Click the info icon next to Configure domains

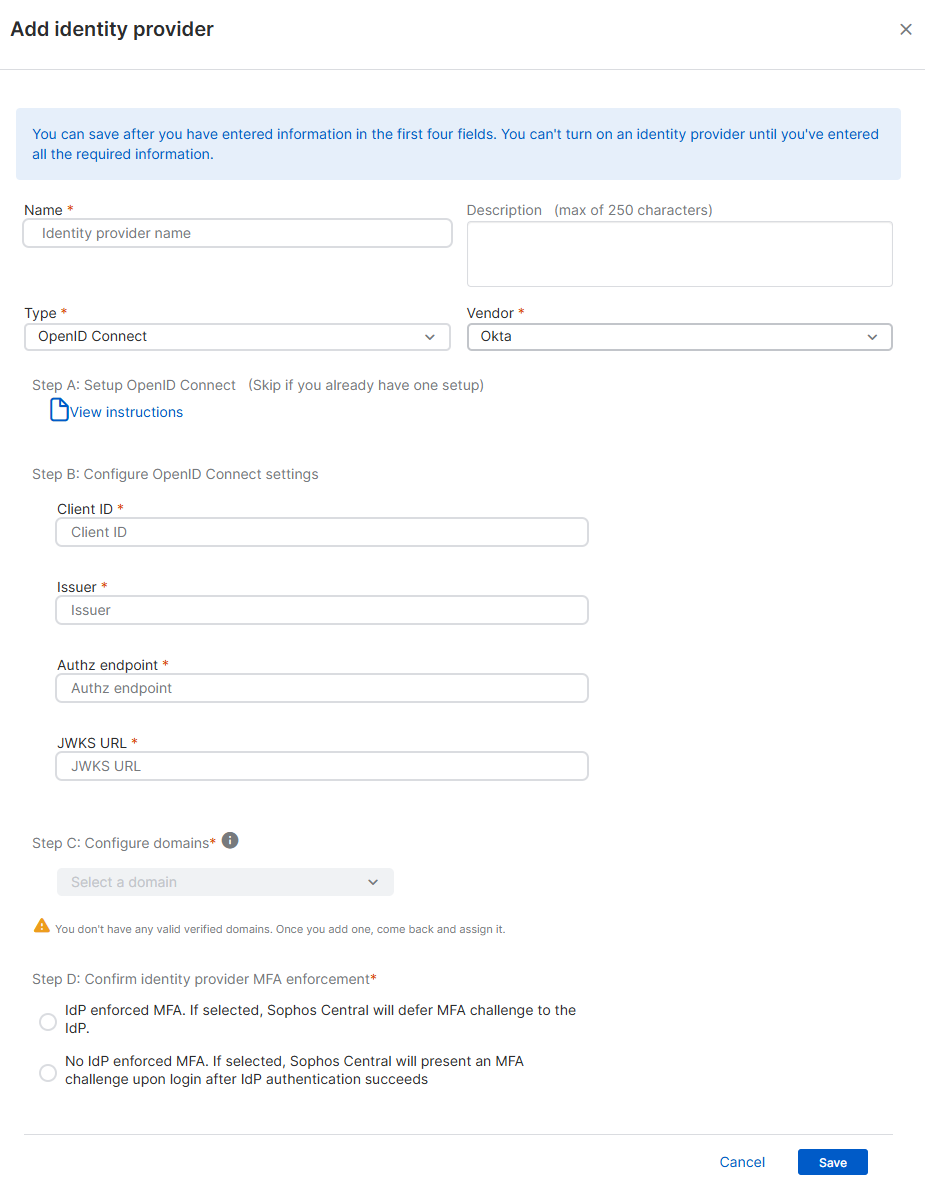click(x=230, y=841)
